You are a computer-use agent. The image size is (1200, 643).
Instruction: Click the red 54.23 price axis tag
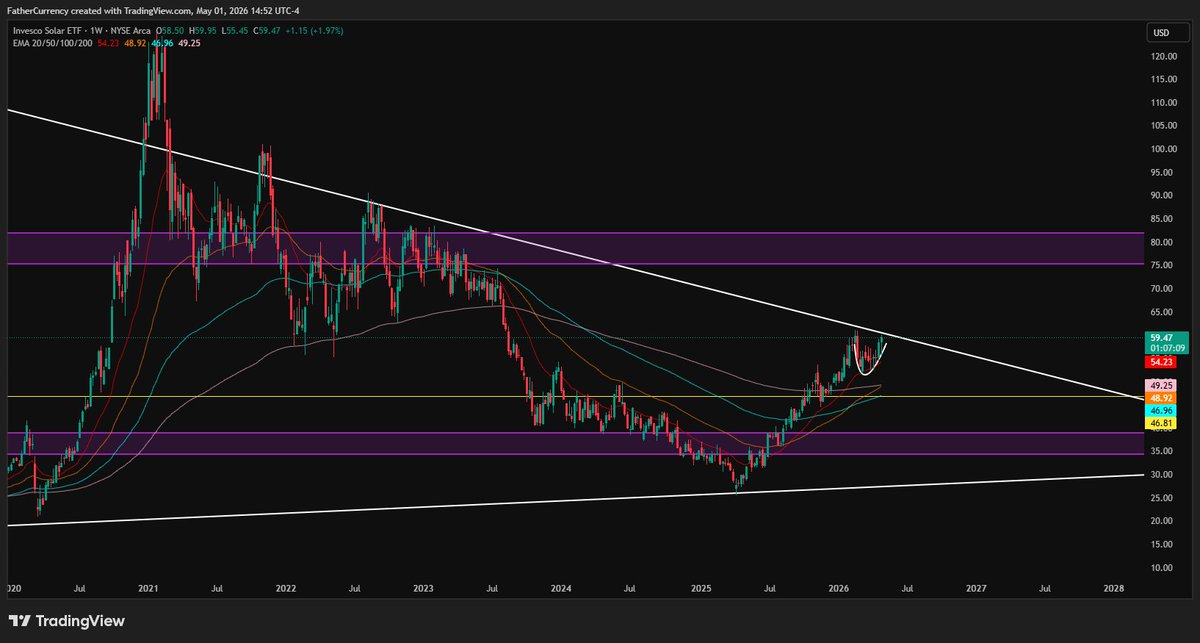click(x=1161, y=362)
